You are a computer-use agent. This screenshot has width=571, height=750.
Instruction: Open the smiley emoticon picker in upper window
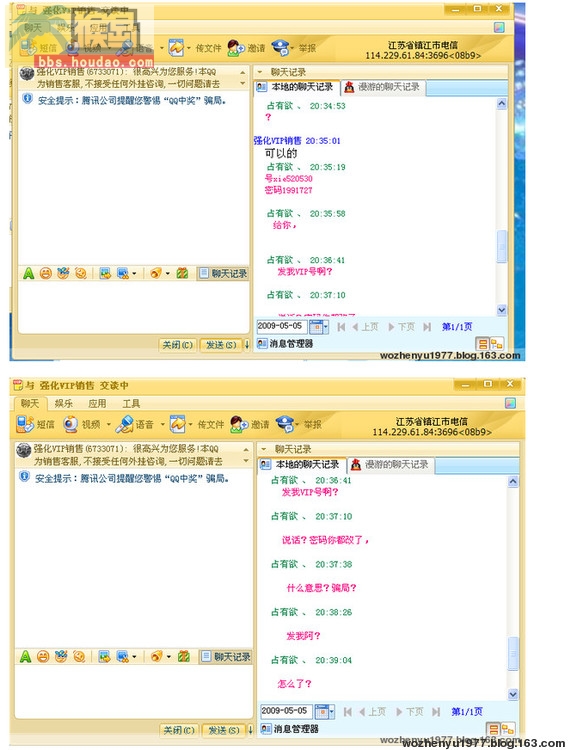(46, 273)
